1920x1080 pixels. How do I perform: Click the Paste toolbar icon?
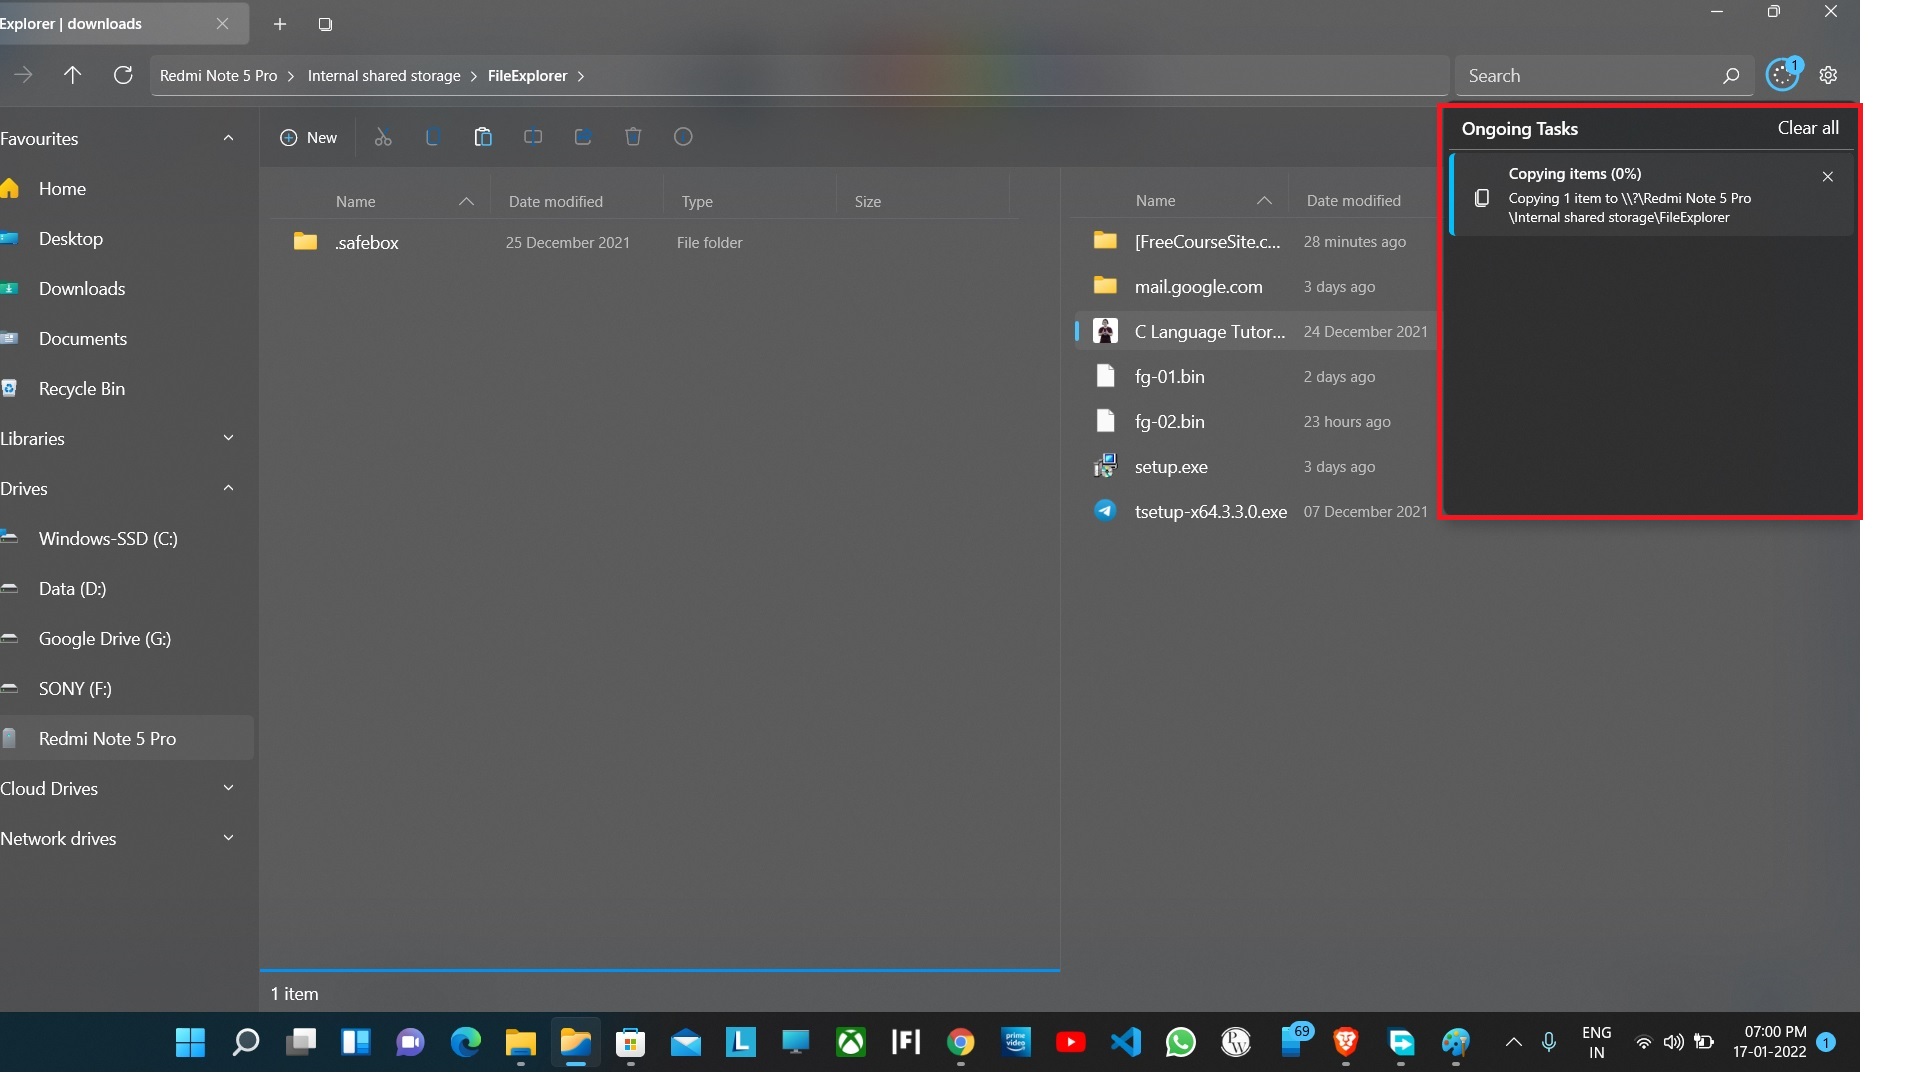pyautogui.click(x=483, y=137)
